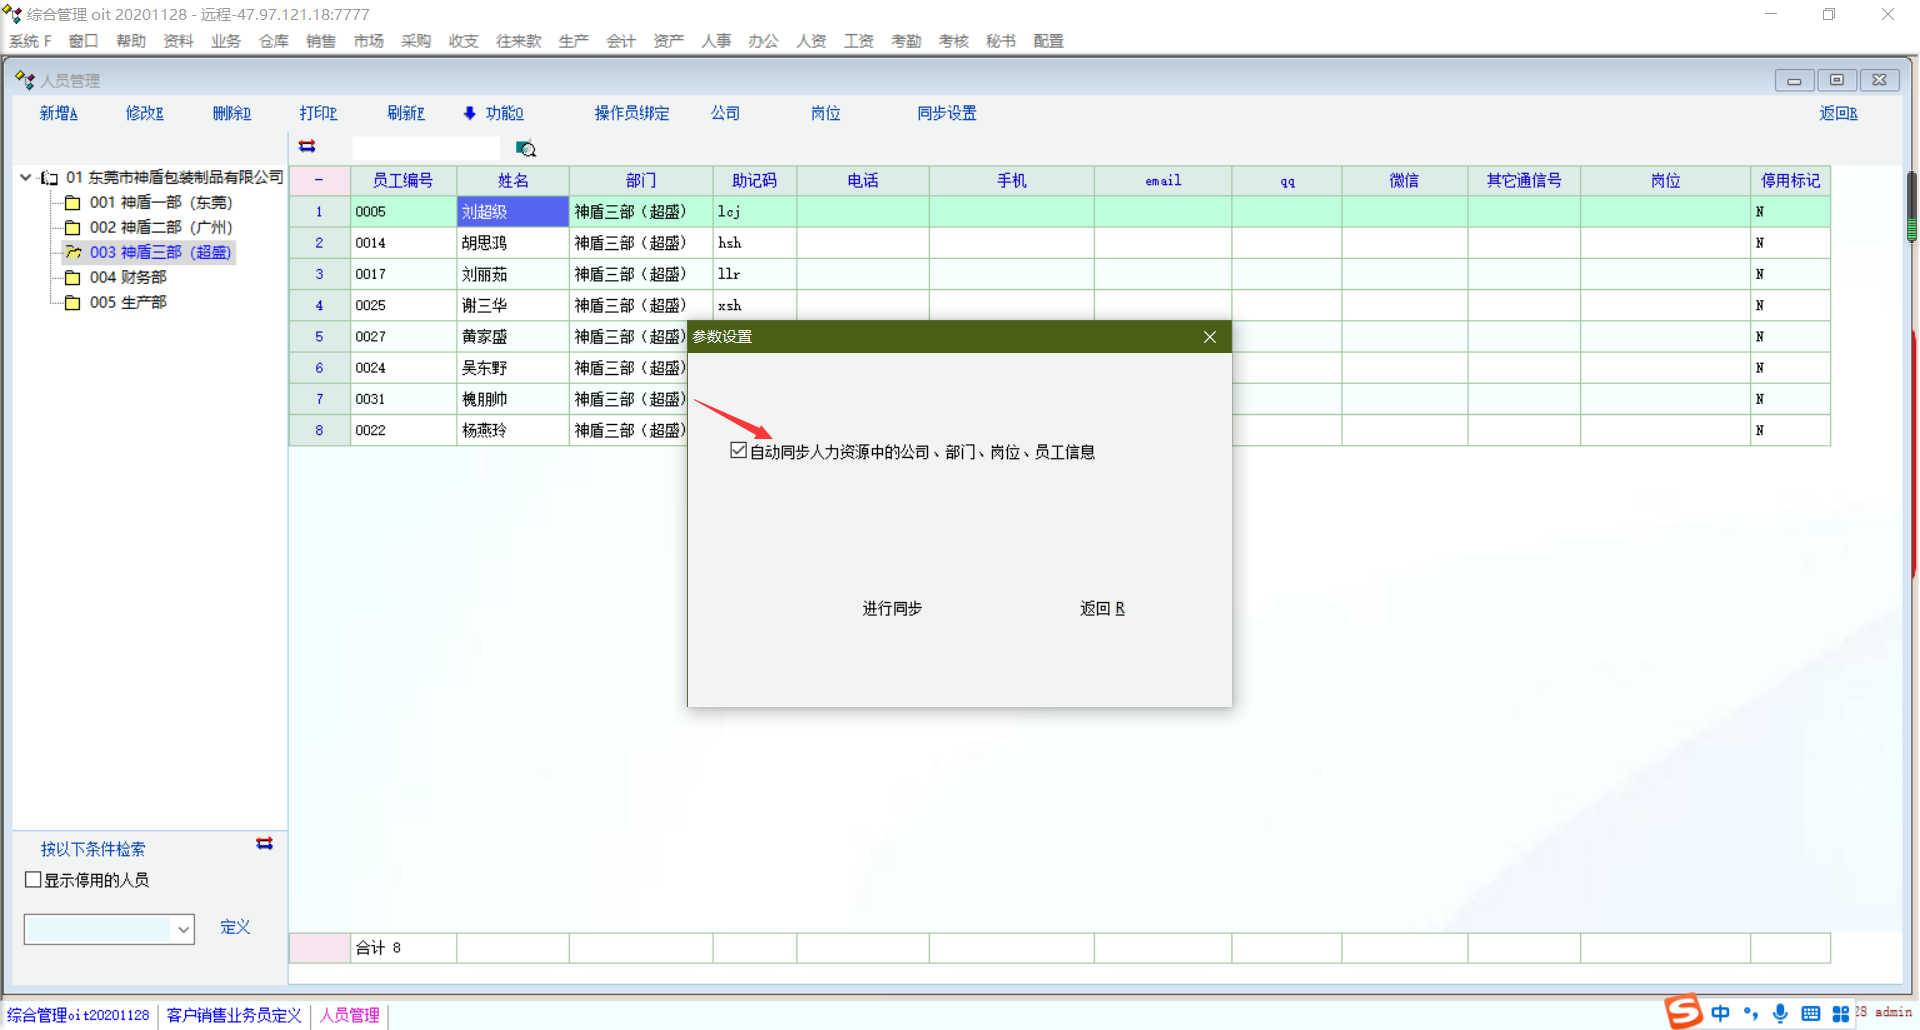Uncheck auto-sync HR information checkbox

coord(739,451)
